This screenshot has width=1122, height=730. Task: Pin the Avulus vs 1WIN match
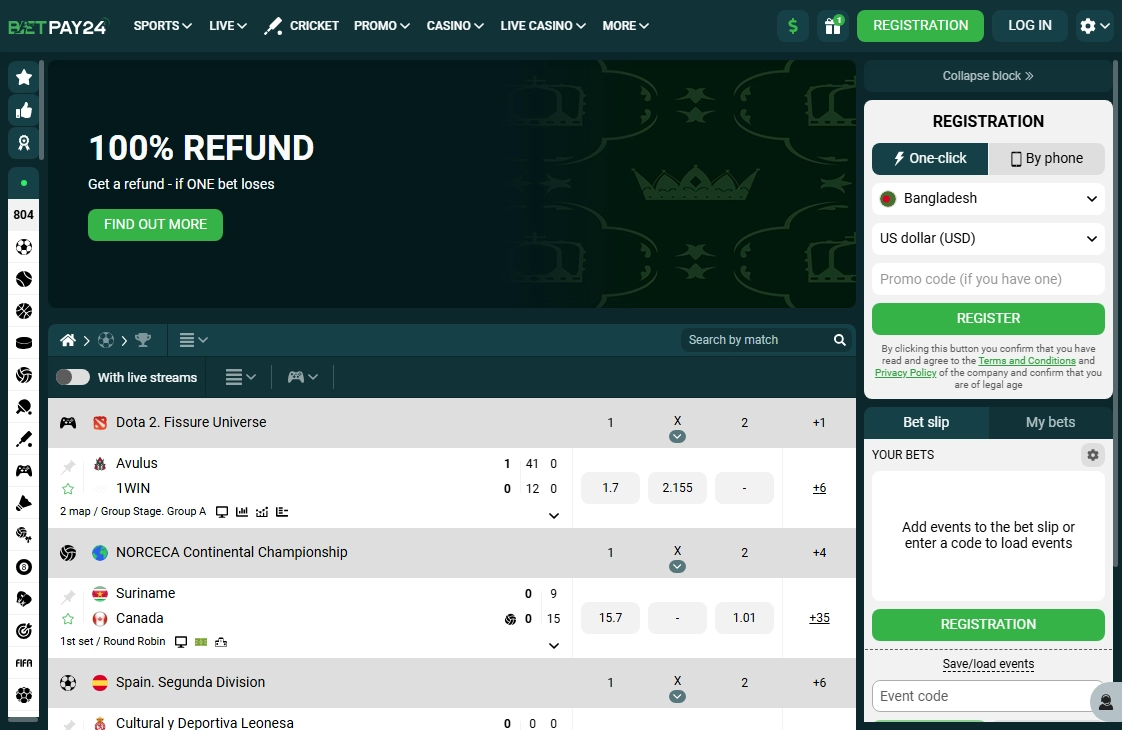tap(68, 467)
